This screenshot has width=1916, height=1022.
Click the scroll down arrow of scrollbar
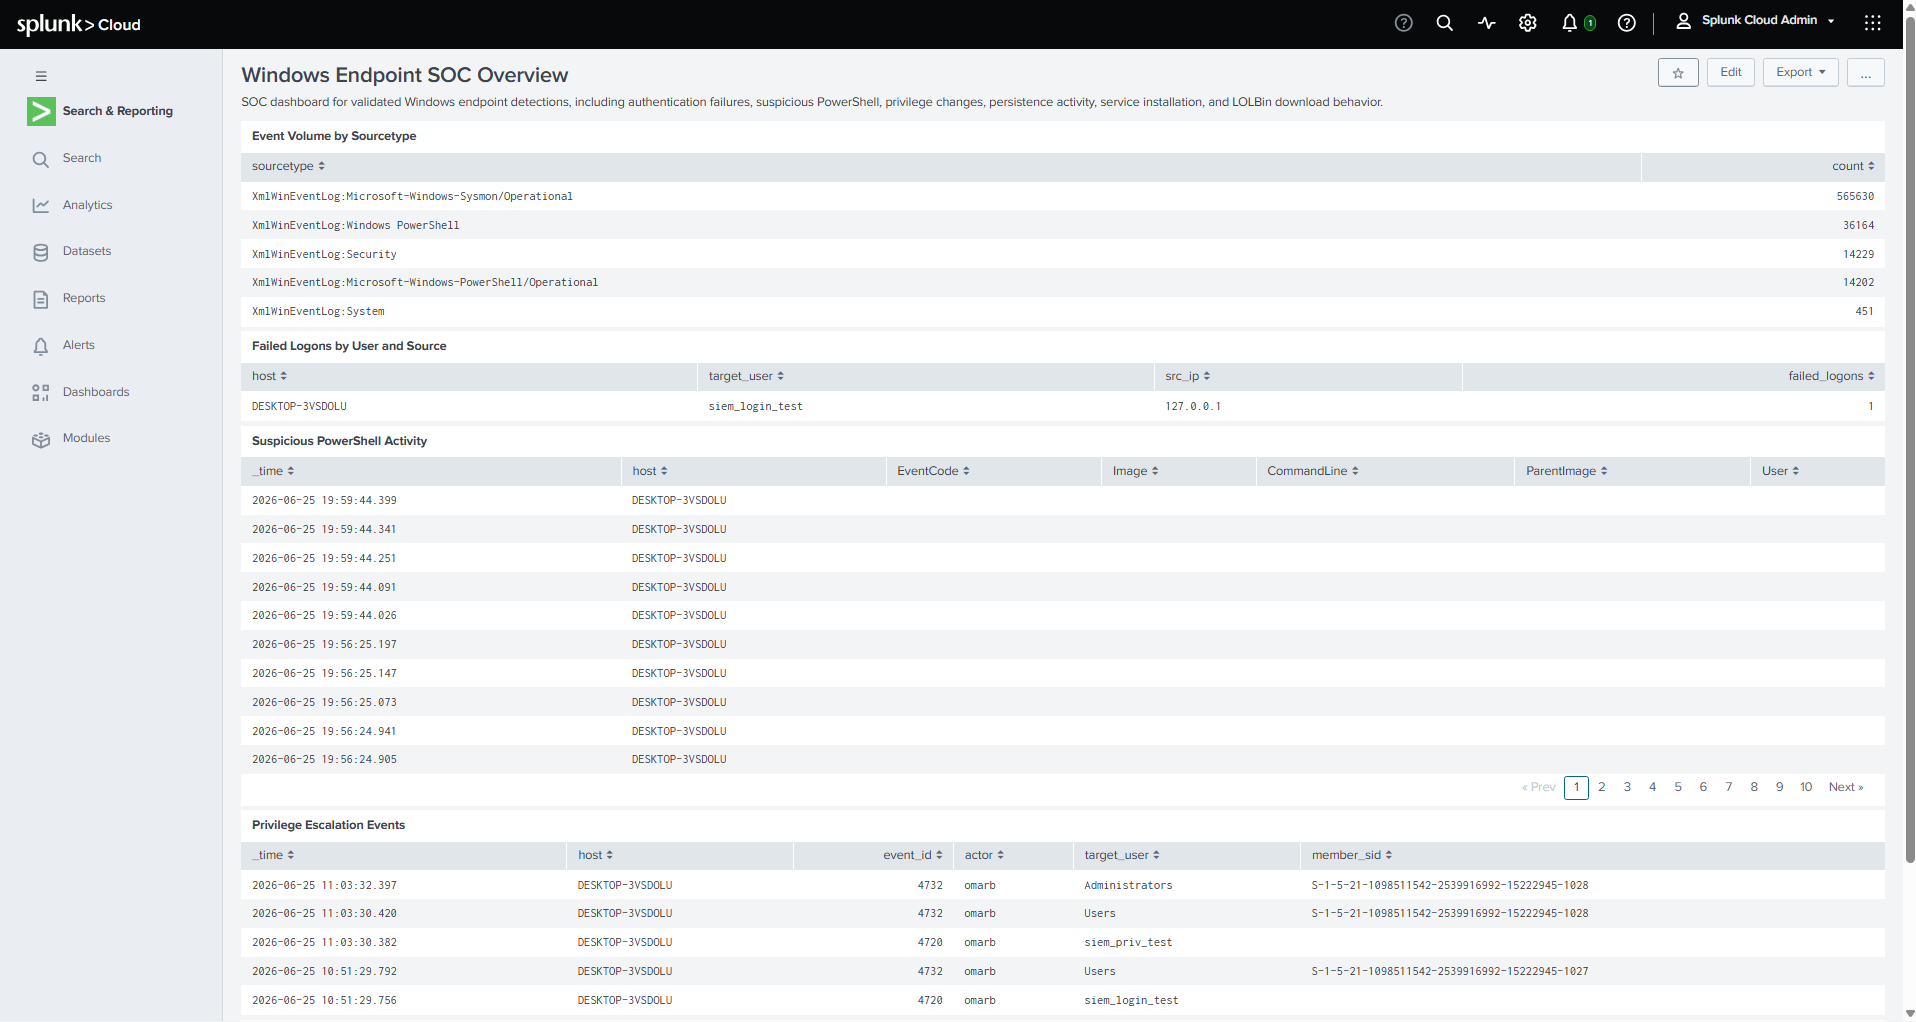click(1910, 1013)
